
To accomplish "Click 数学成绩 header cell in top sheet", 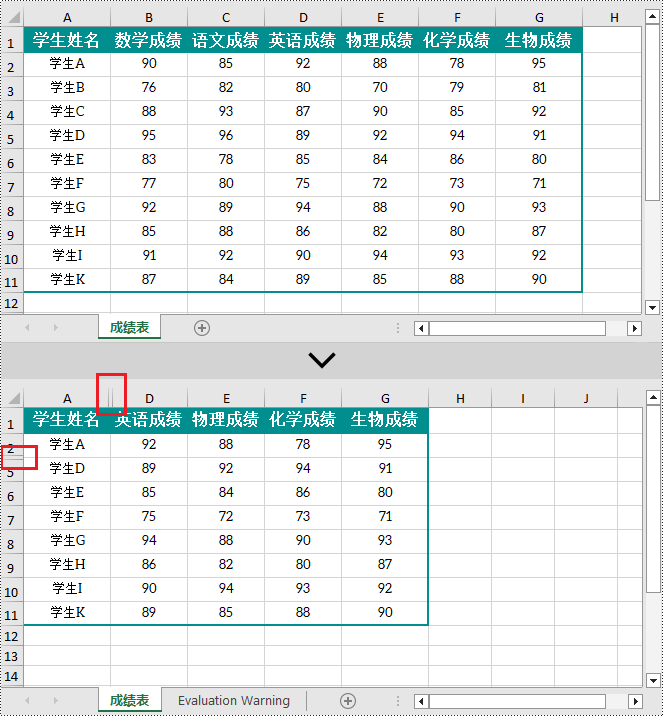I will tap(148, 40).
